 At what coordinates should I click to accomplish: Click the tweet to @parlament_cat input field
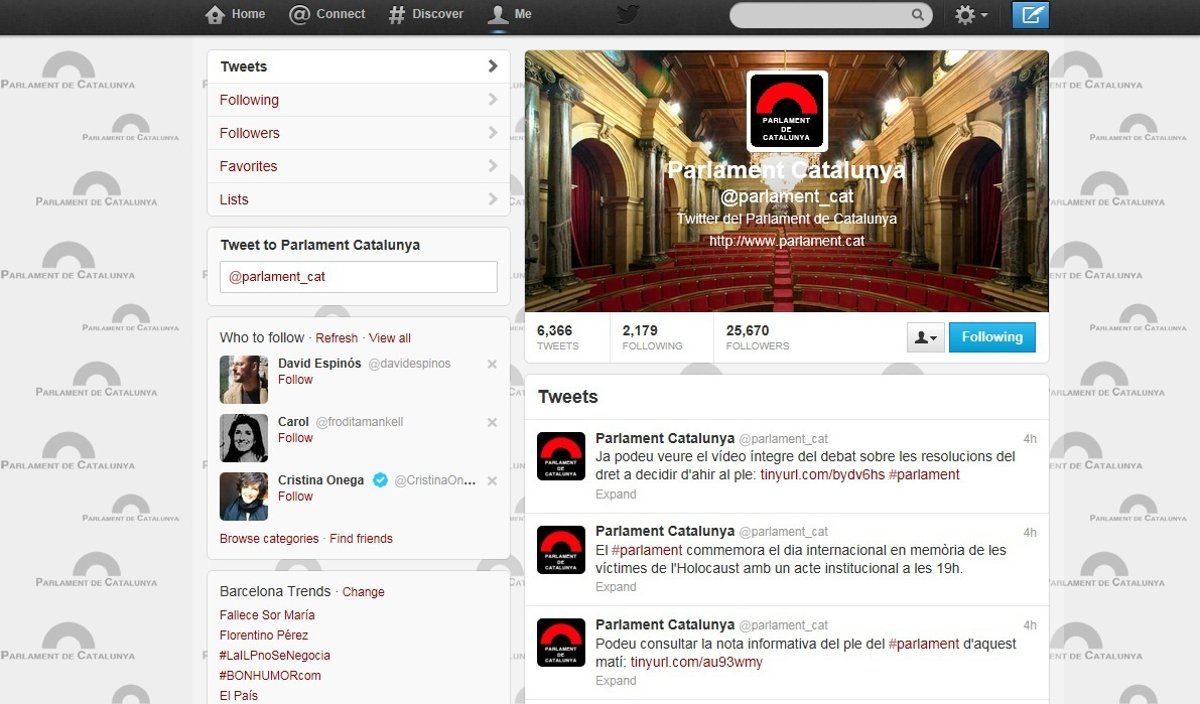(358, 277)
